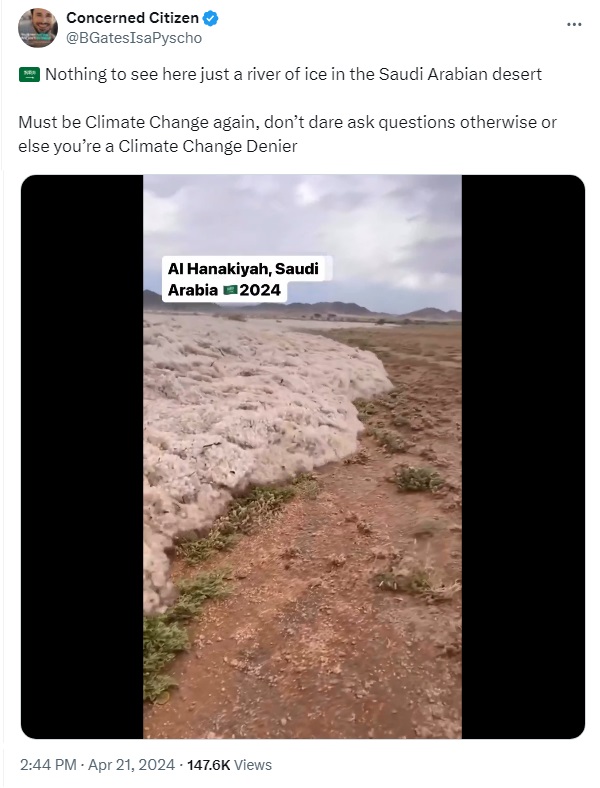Click the Concerned Citizen profile avatar
The image size is (600, 788).
pyautogui.click(x=38, y=28)
